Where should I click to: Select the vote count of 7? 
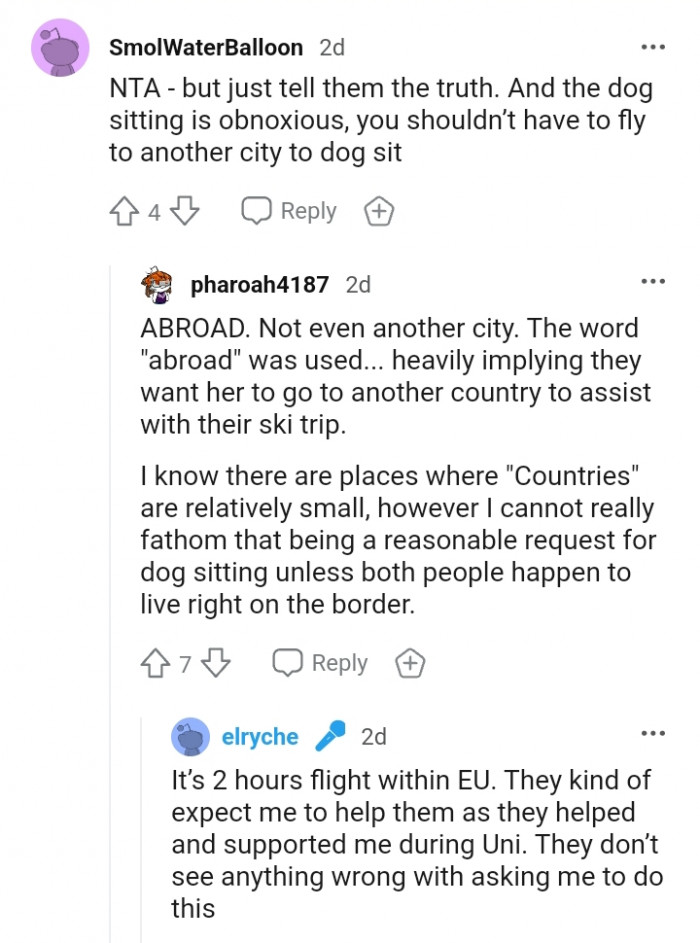187,662
